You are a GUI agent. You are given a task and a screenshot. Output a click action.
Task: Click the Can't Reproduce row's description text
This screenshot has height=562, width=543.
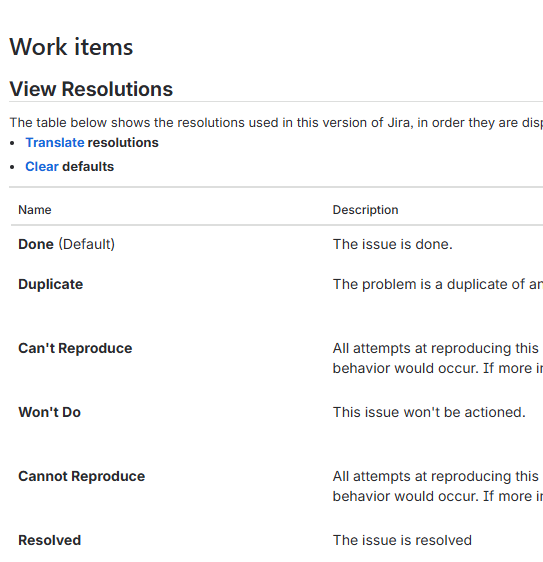(438, 358)
